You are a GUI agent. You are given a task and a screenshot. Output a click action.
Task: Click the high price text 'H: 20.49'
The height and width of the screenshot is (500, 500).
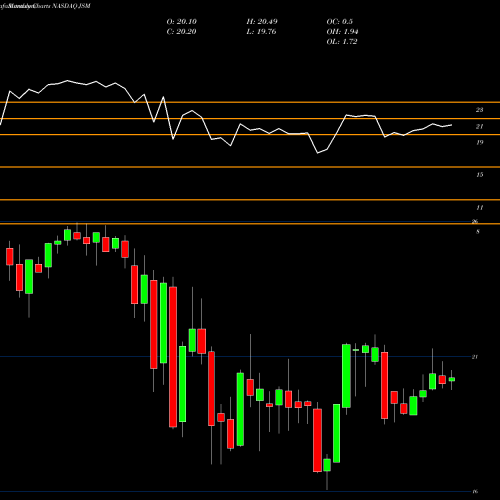tap(262, 22)
